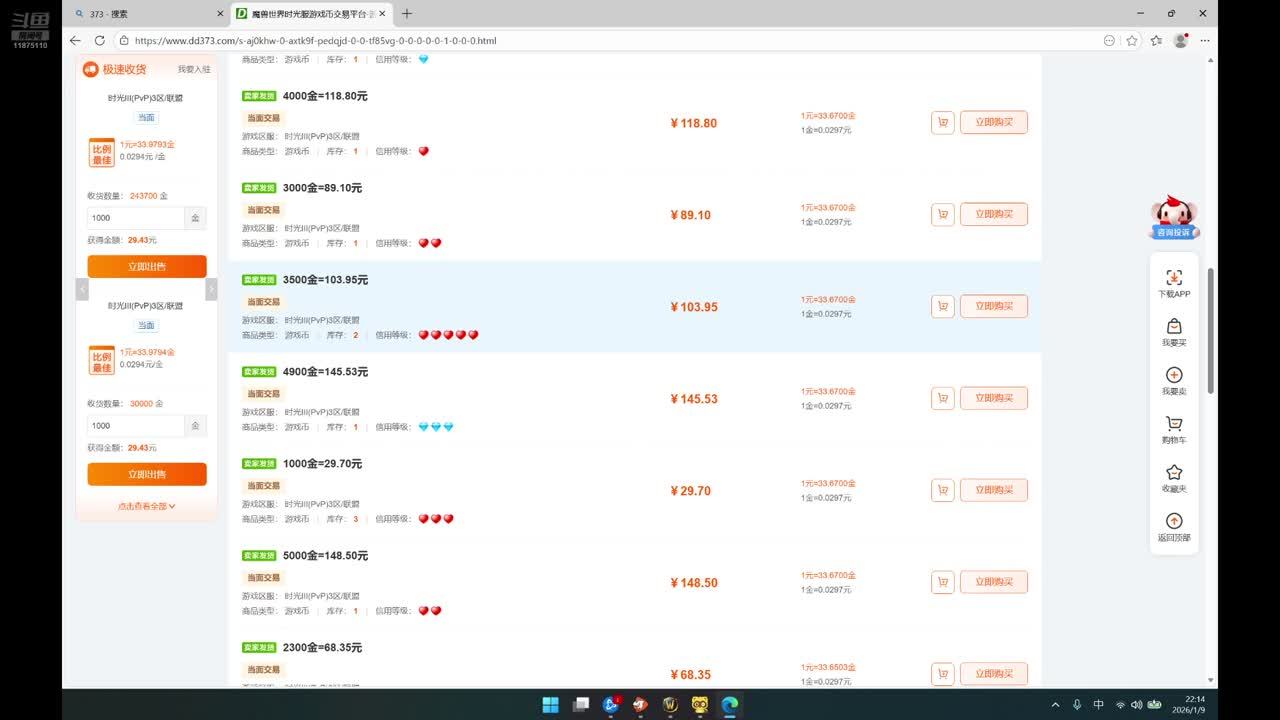
Task: Favorite this page with the star icon
Action: pos(1132,41)
